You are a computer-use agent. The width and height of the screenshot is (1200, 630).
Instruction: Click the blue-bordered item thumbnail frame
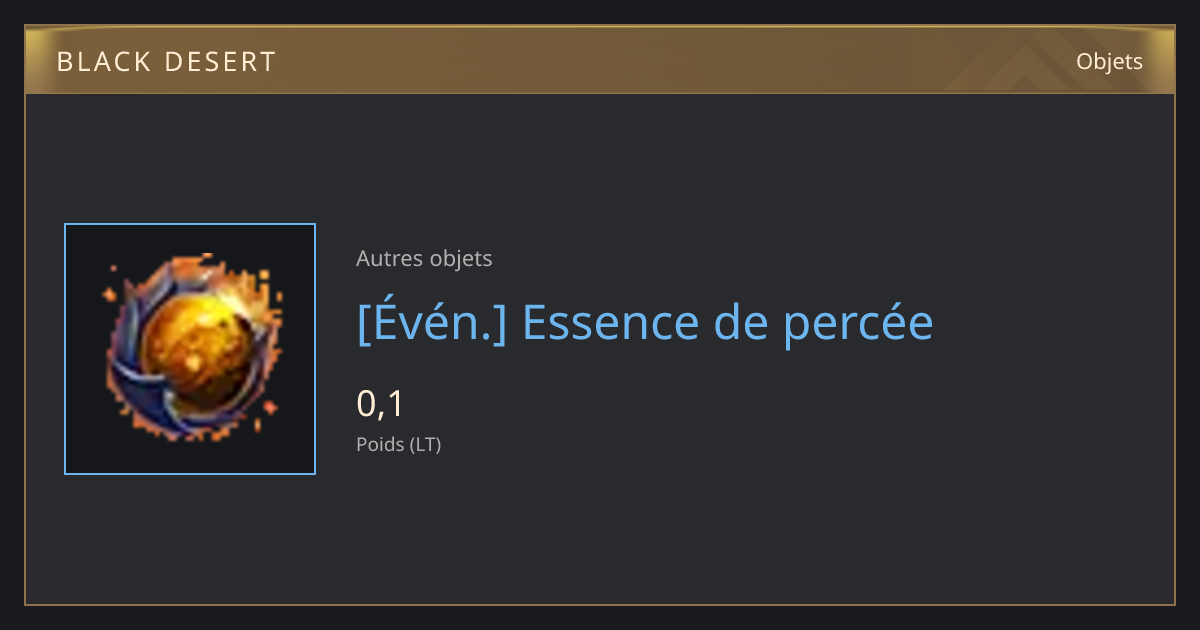[x=190, y=349]
